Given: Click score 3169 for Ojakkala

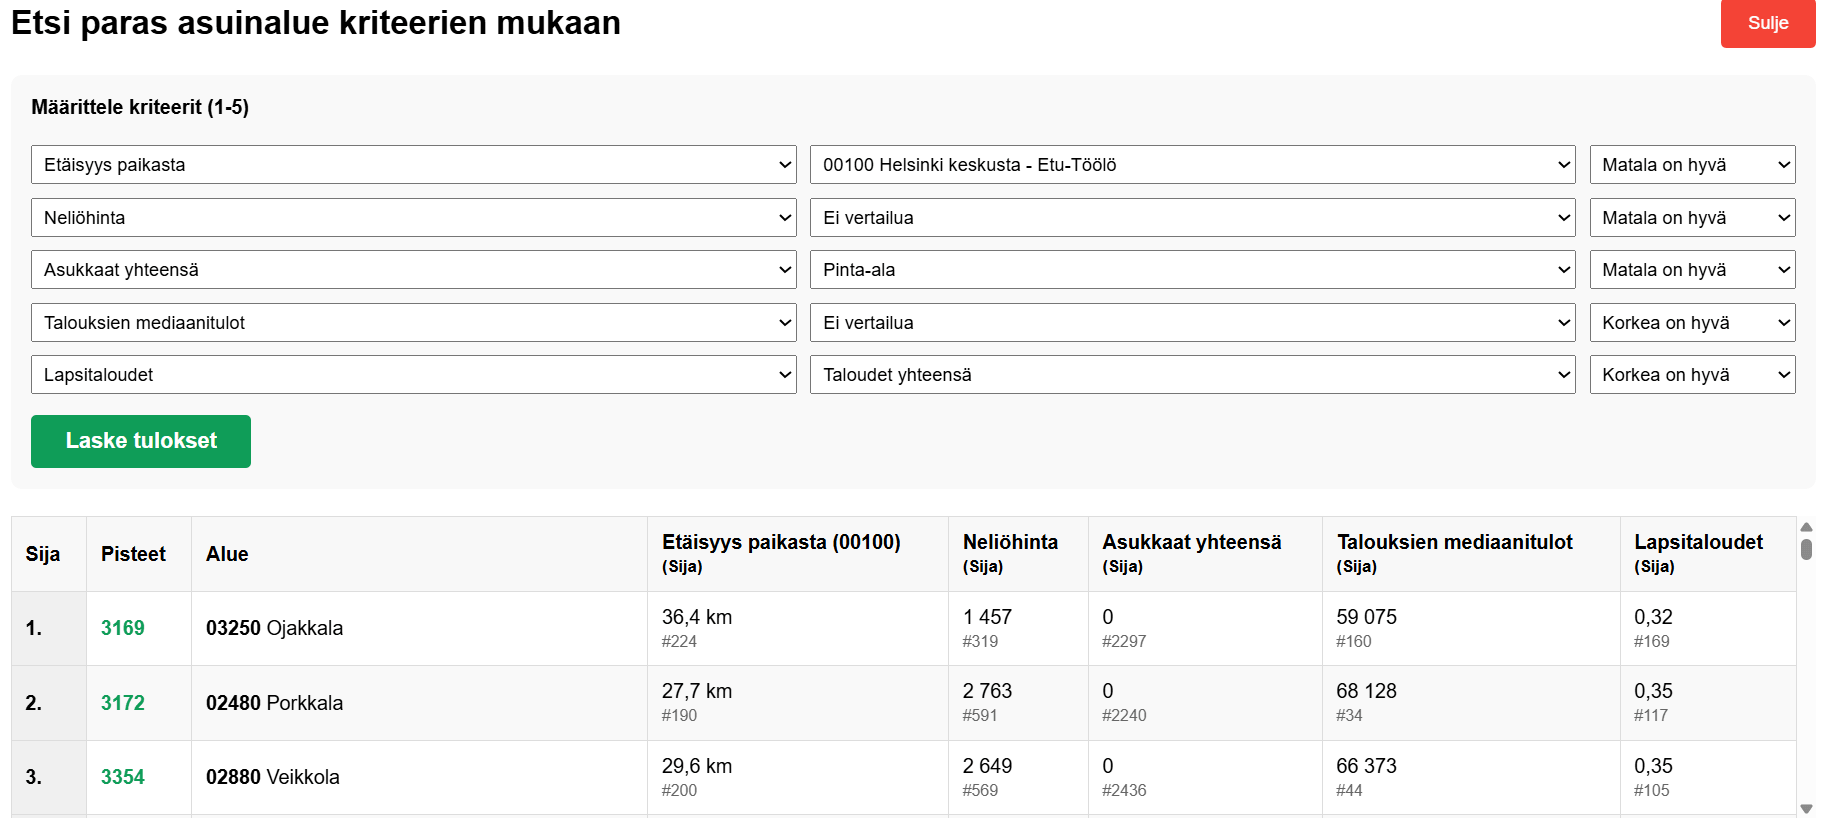Looking at the screenshot, I should coord(123,628).
